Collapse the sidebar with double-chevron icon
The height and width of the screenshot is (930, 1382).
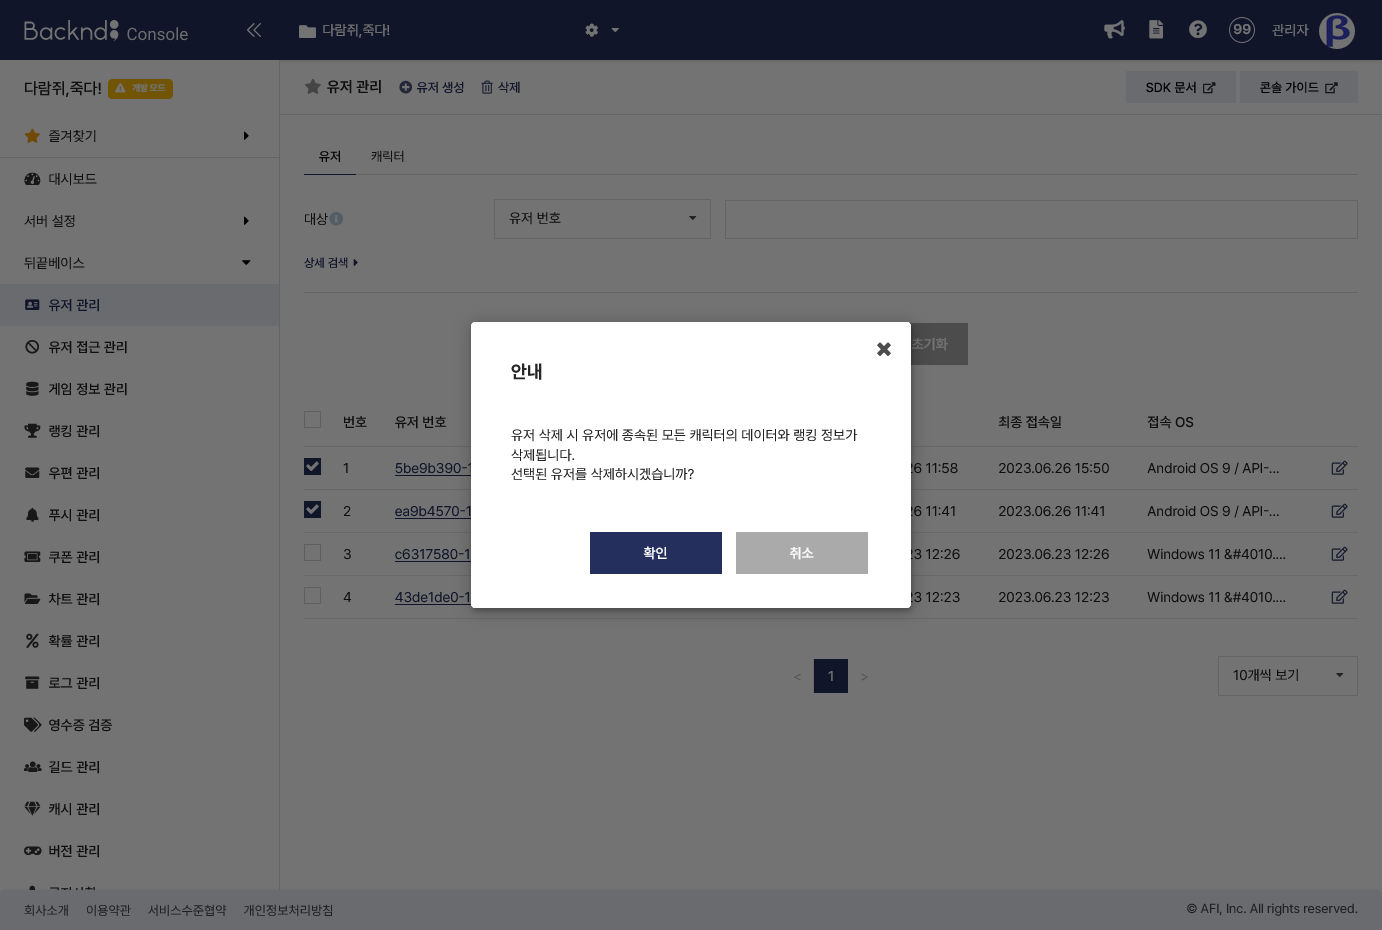tap(254, 30)
